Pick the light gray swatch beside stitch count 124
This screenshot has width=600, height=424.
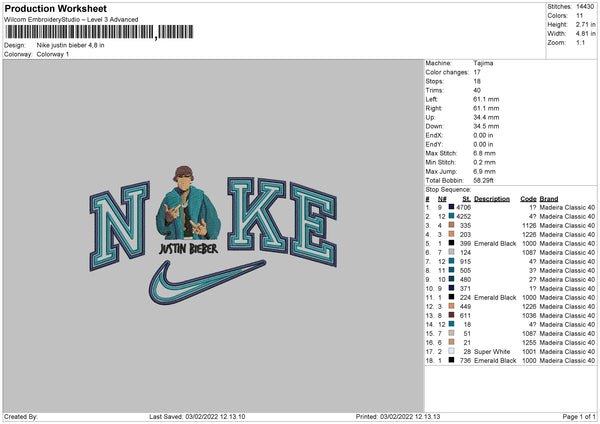point(451,252)
